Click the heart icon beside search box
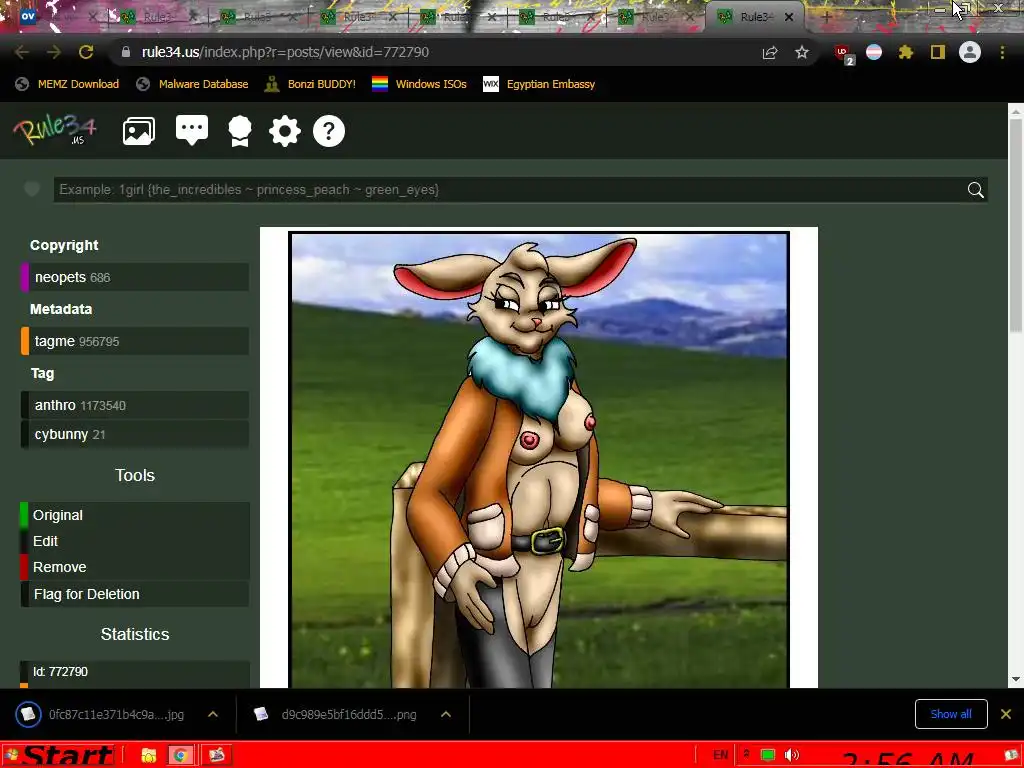This screenshot has width=1024, height=768. [32, 189]
